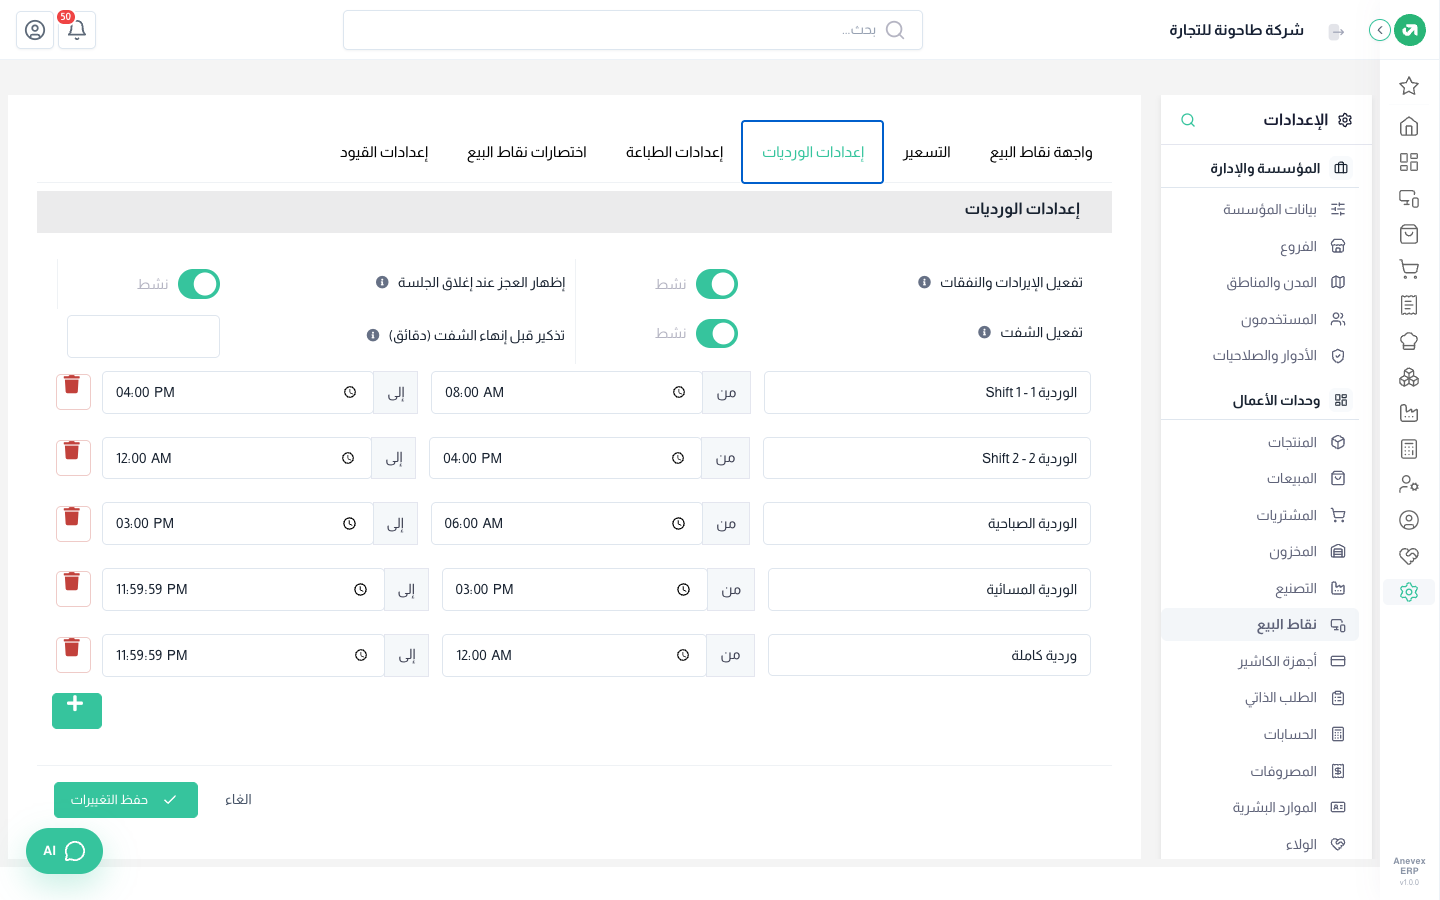Open إعدادات القيود tab
Image resolution: width=1440 pixels, height=900 pixels.
click(x=384, y=152)
